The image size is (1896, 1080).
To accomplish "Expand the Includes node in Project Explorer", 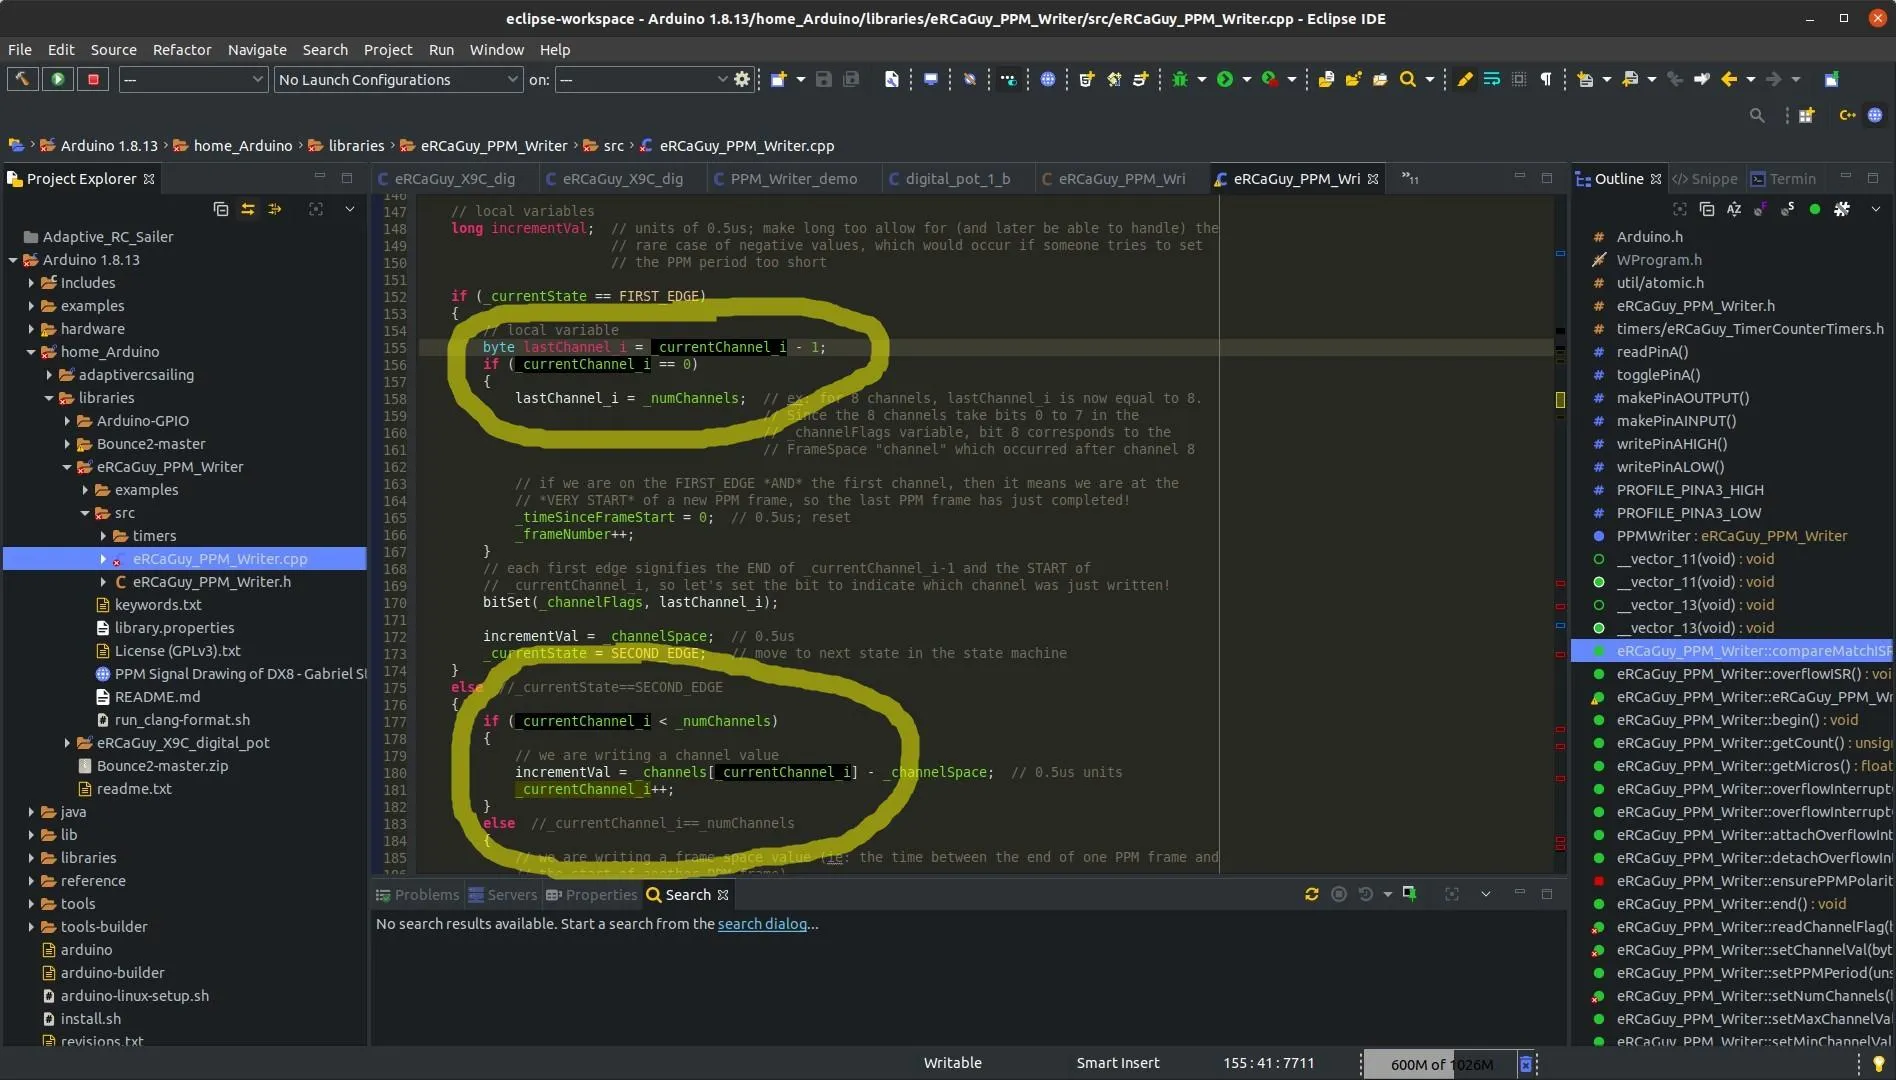I will click(31, 283).
